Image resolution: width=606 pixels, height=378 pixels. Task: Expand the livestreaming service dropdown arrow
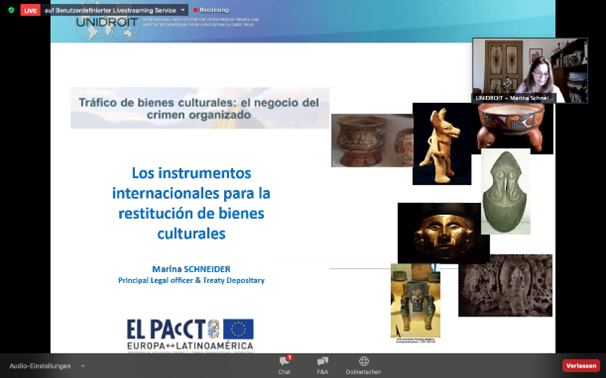click(x=183, y=10)
